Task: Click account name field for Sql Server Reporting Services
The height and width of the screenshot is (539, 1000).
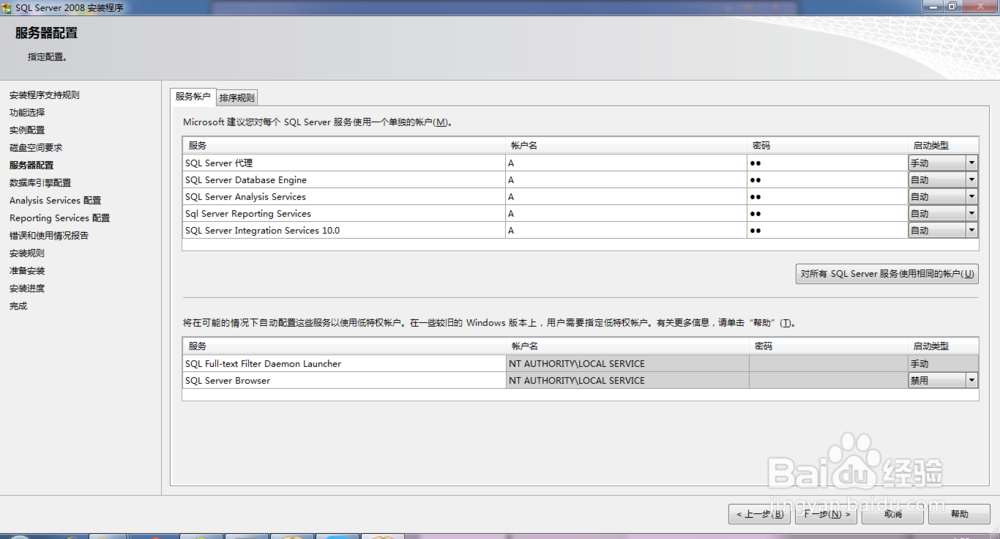Action: [x=626, y=214]
